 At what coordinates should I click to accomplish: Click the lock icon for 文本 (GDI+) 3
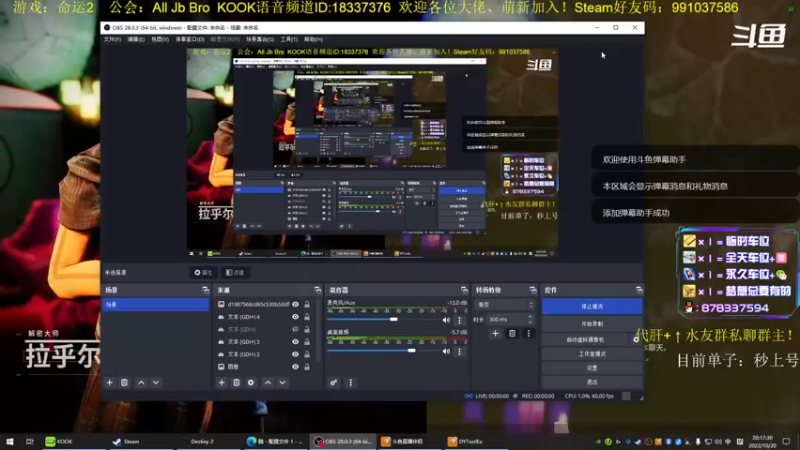click(x=307, y=342)
